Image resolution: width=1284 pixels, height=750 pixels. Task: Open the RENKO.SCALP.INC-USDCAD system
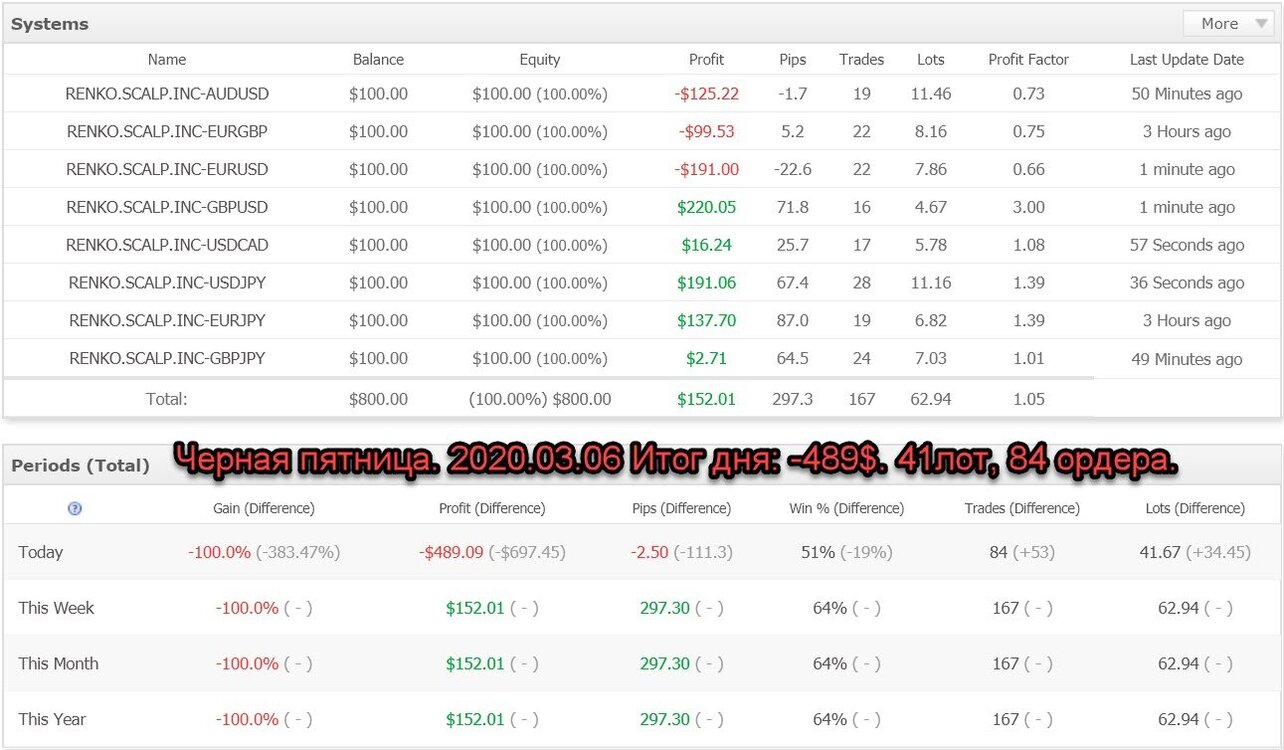point(167,245)
